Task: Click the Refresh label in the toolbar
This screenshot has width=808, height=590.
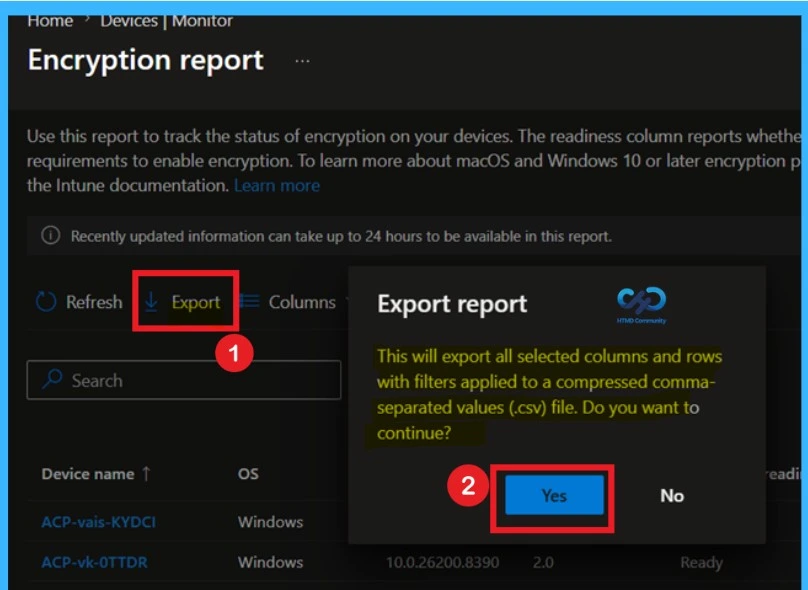Action: click(x=94, y=301)
